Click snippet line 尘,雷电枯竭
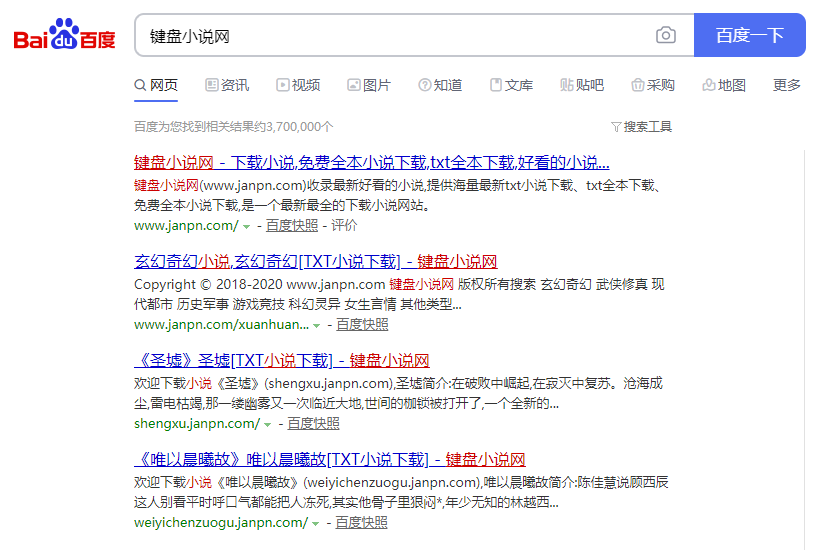 [346, 403]
